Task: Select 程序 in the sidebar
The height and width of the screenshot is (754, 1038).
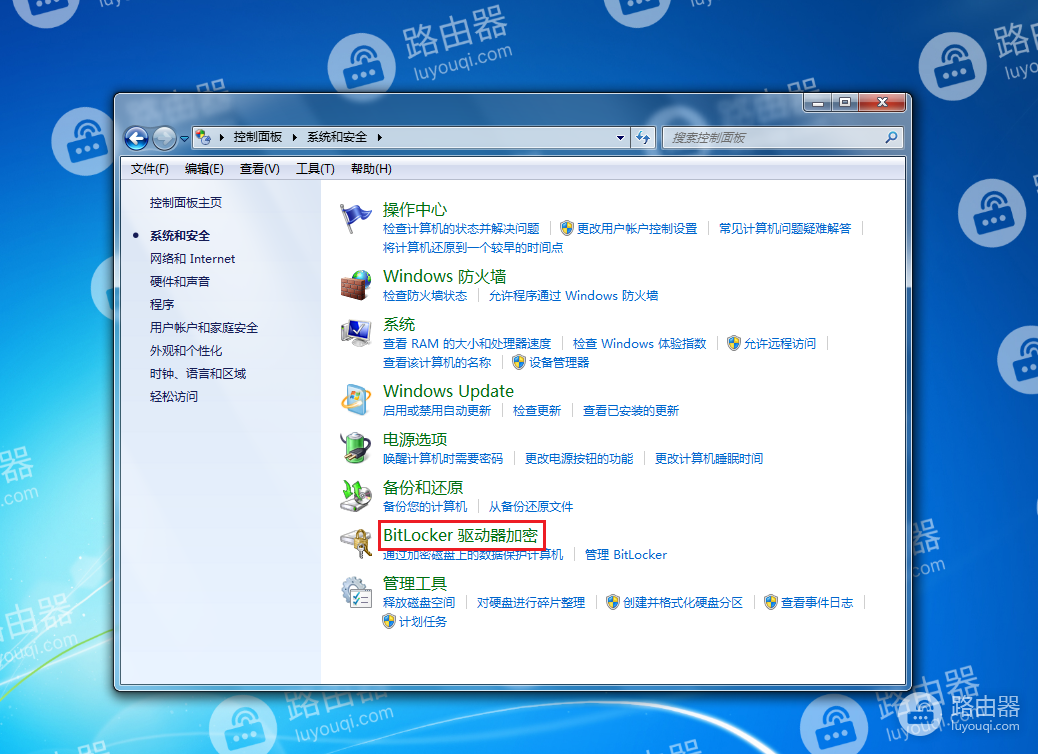Action: (x=162, y=305)
